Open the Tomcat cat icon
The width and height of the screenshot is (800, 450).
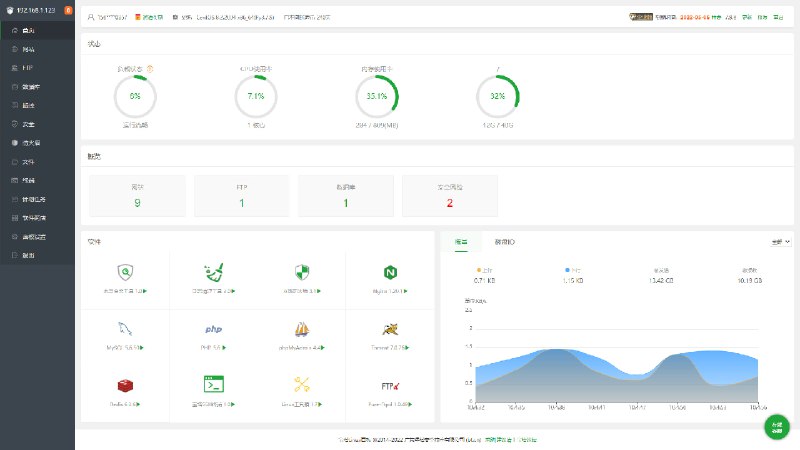tap(390, 329)
